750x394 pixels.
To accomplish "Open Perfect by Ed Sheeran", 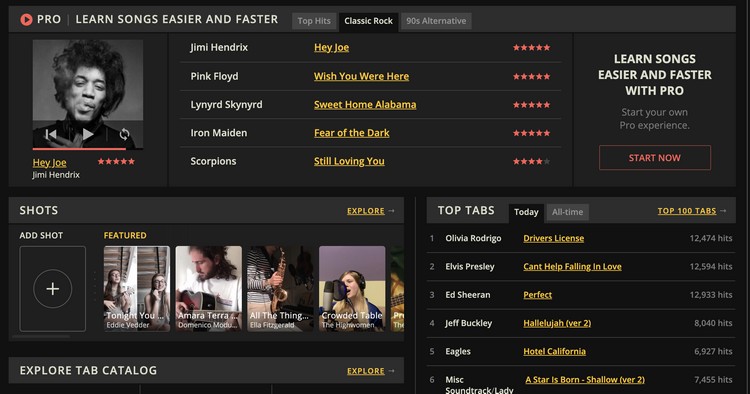I will 538,295.
